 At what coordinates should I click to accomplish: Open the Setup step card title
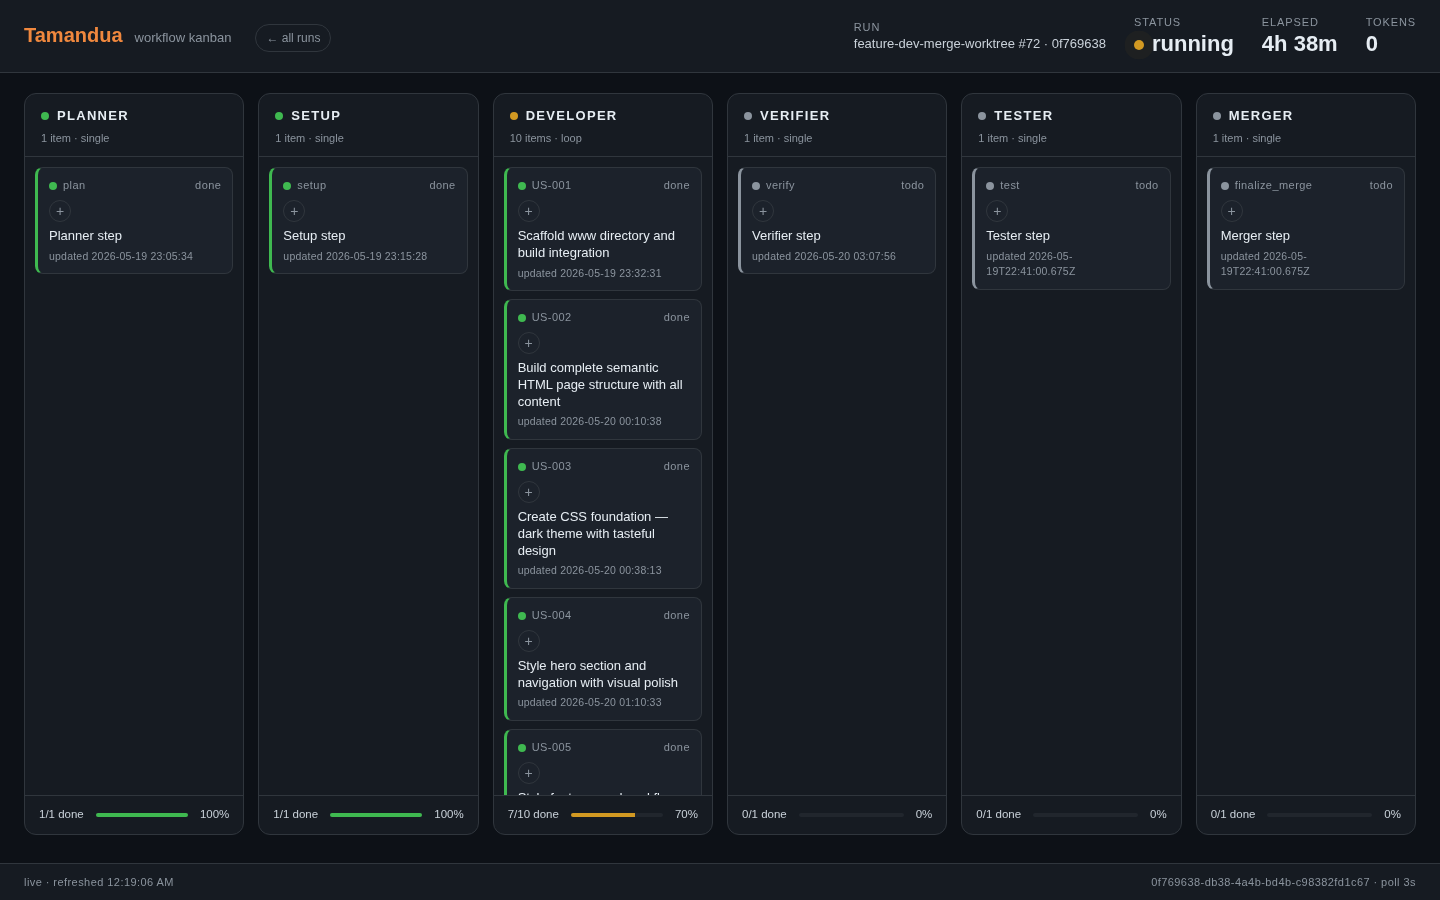314,236
